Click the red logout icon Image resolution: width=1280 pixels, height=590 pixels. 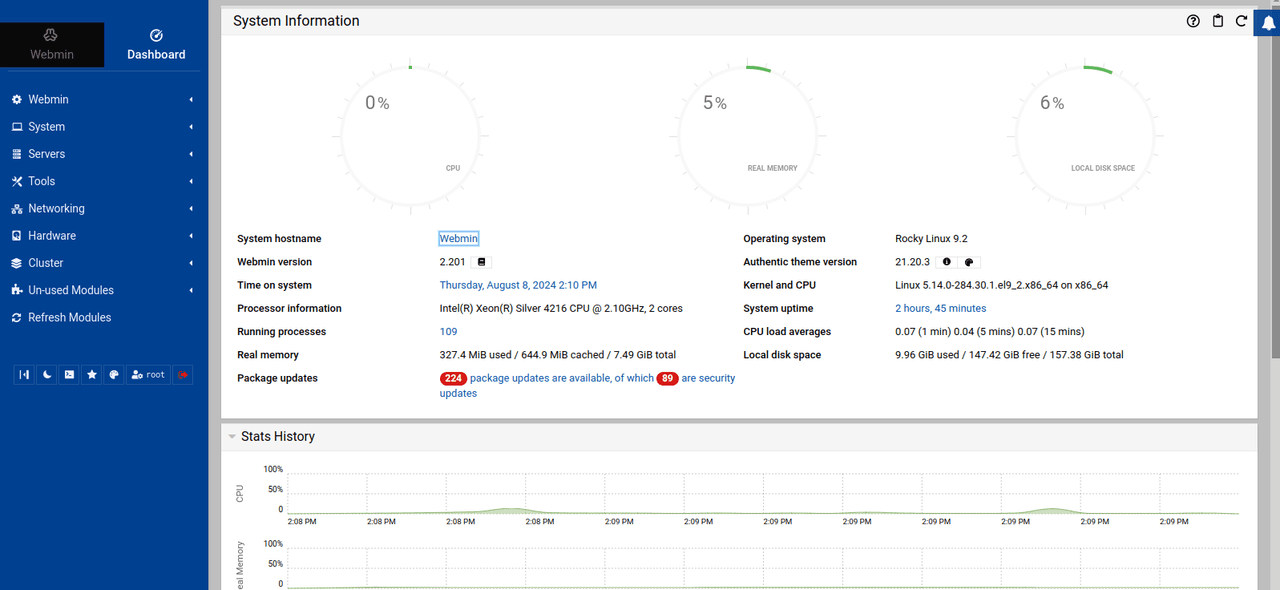(183, 375)
